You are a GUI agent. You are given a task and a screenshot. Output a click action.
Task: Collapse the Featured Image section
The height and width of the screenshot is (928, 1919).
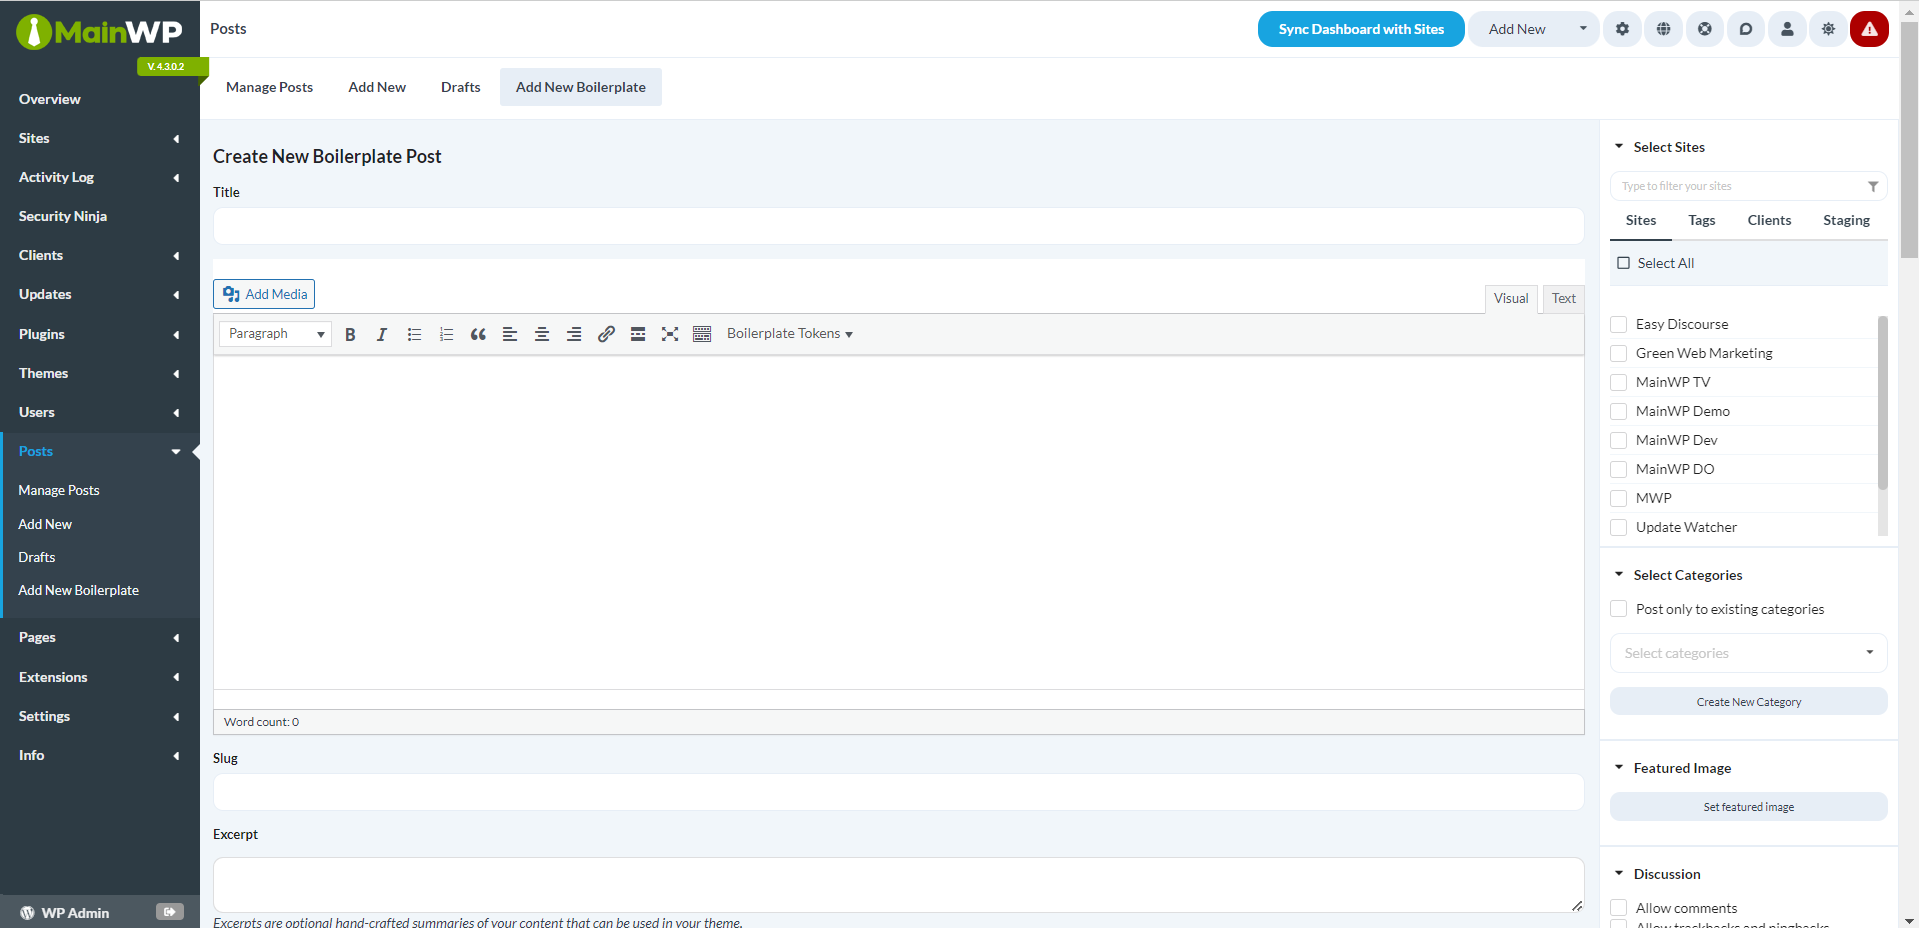pyautogui.click(x=1619, y=768)
